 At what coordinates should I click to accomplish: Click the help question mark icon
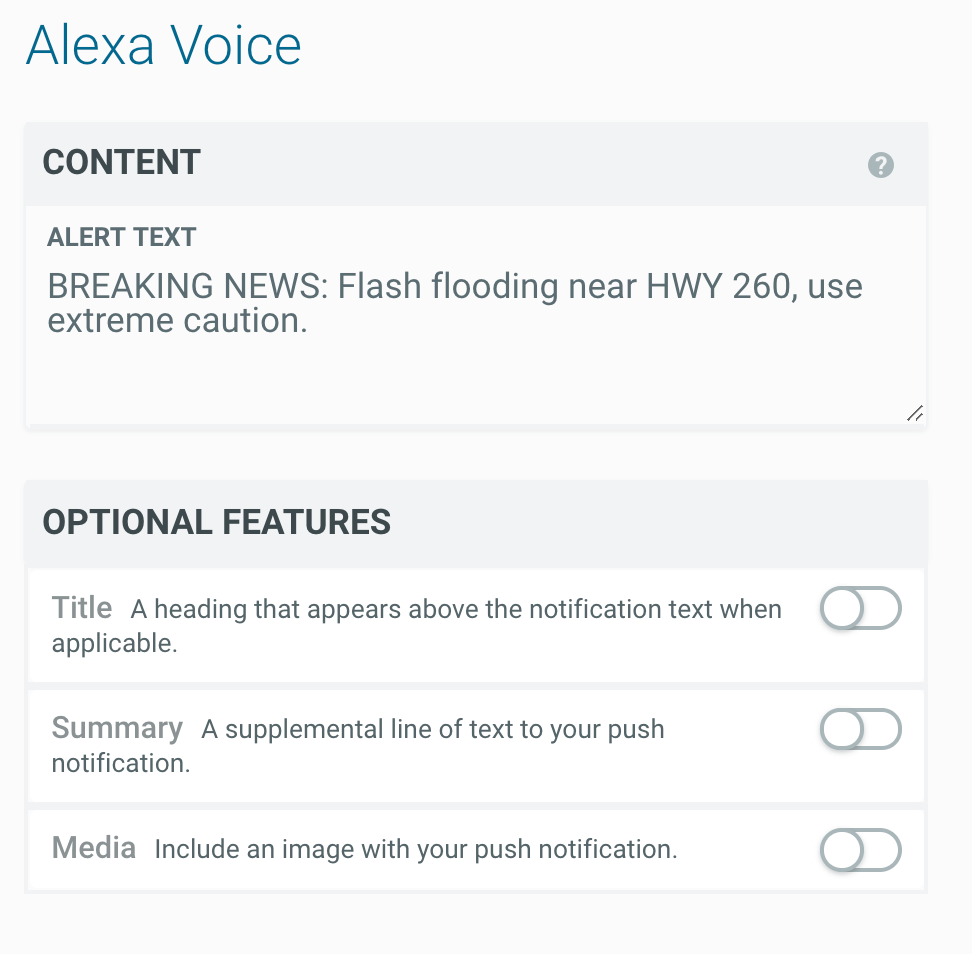click(x=880, y=165)
